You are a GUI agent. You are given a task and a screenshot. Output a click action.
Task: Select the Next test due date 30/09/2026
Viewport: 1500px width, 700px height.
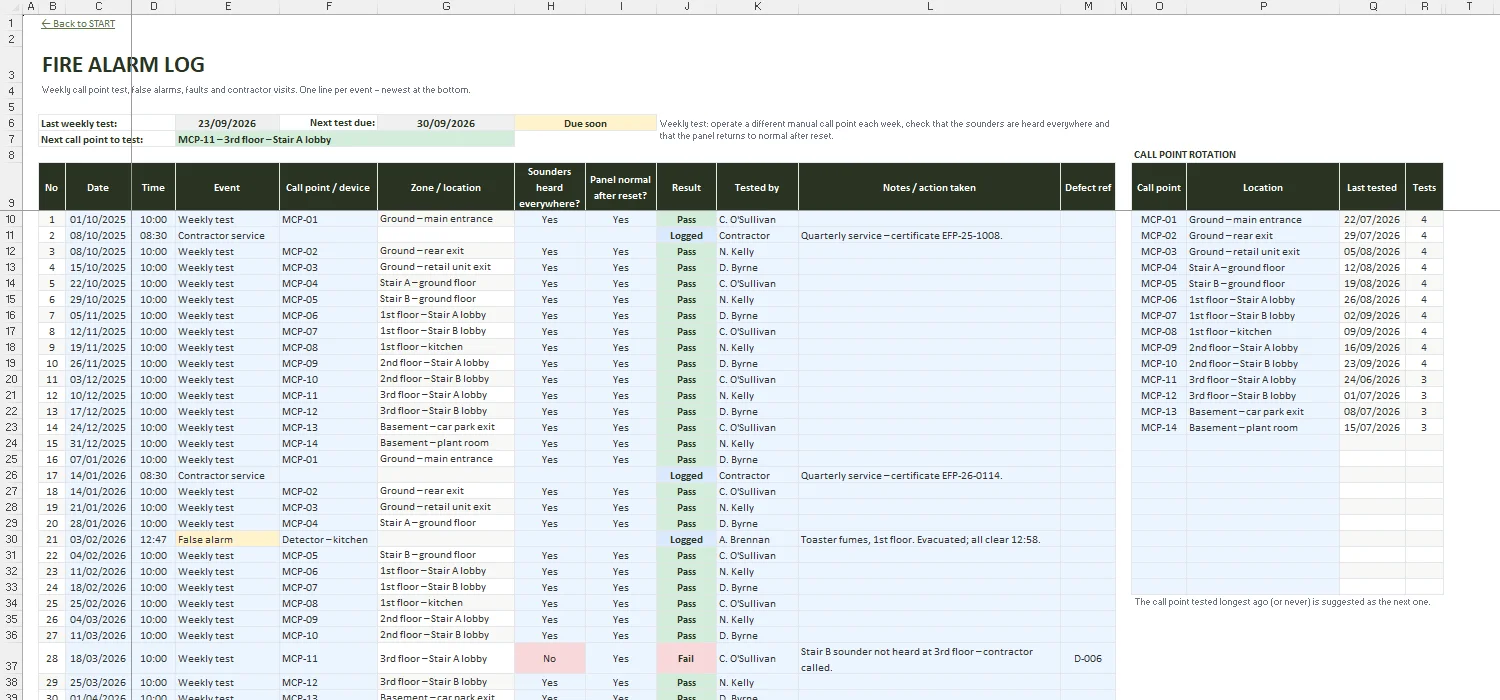pos(446,123)
